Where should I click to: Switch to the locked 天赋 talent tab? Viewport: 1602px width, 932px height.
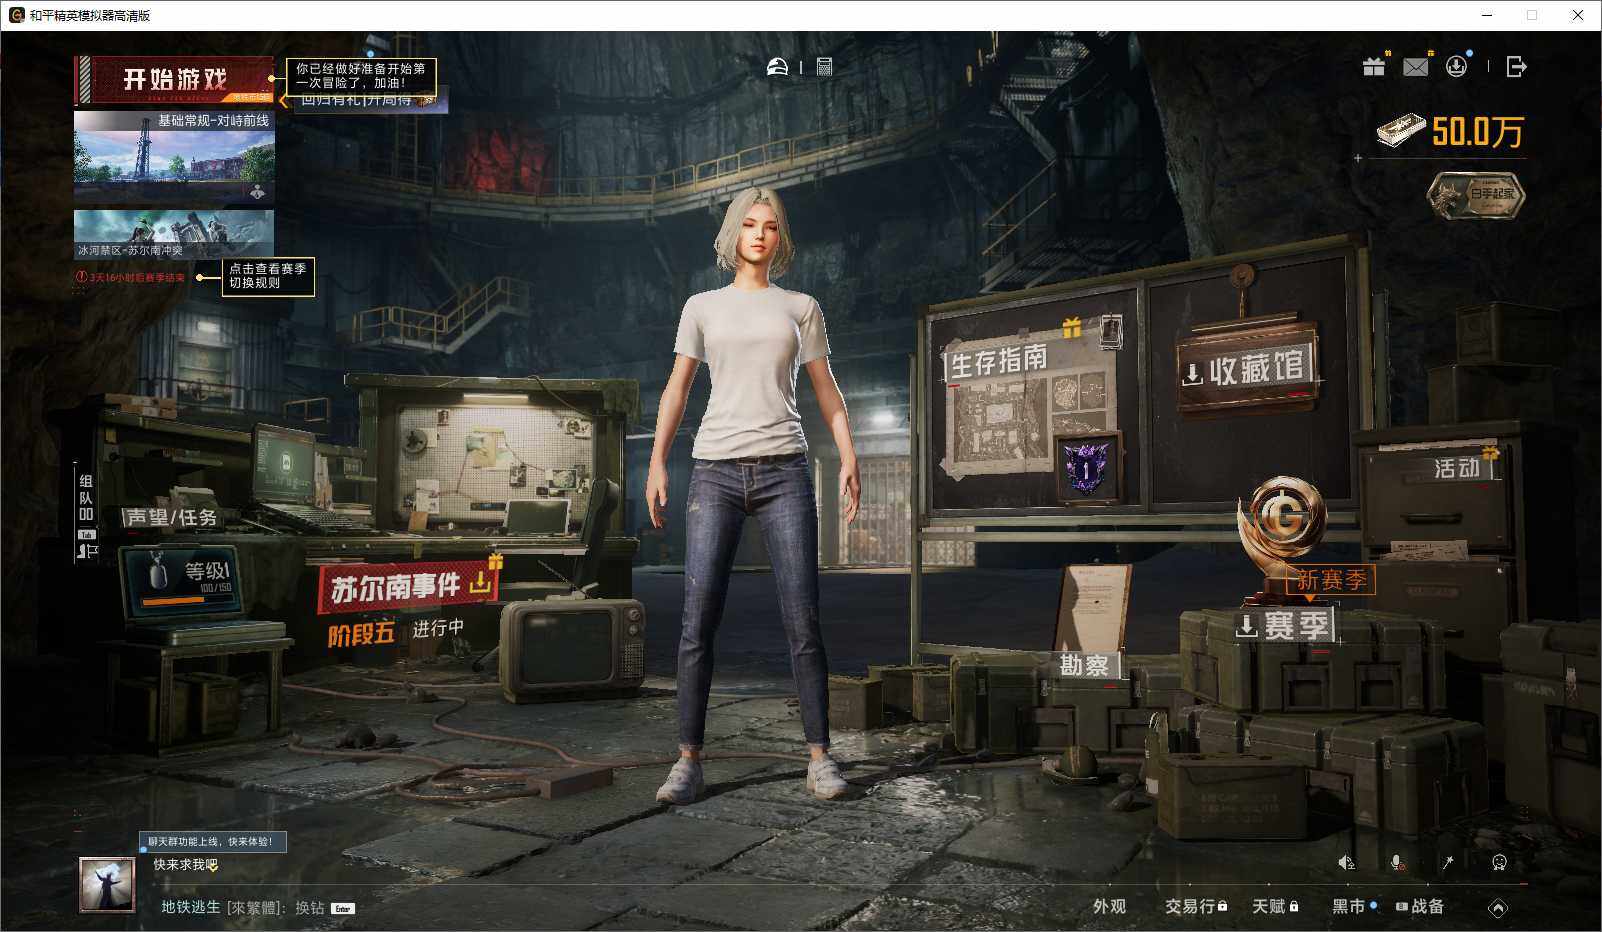point(1275,907)
